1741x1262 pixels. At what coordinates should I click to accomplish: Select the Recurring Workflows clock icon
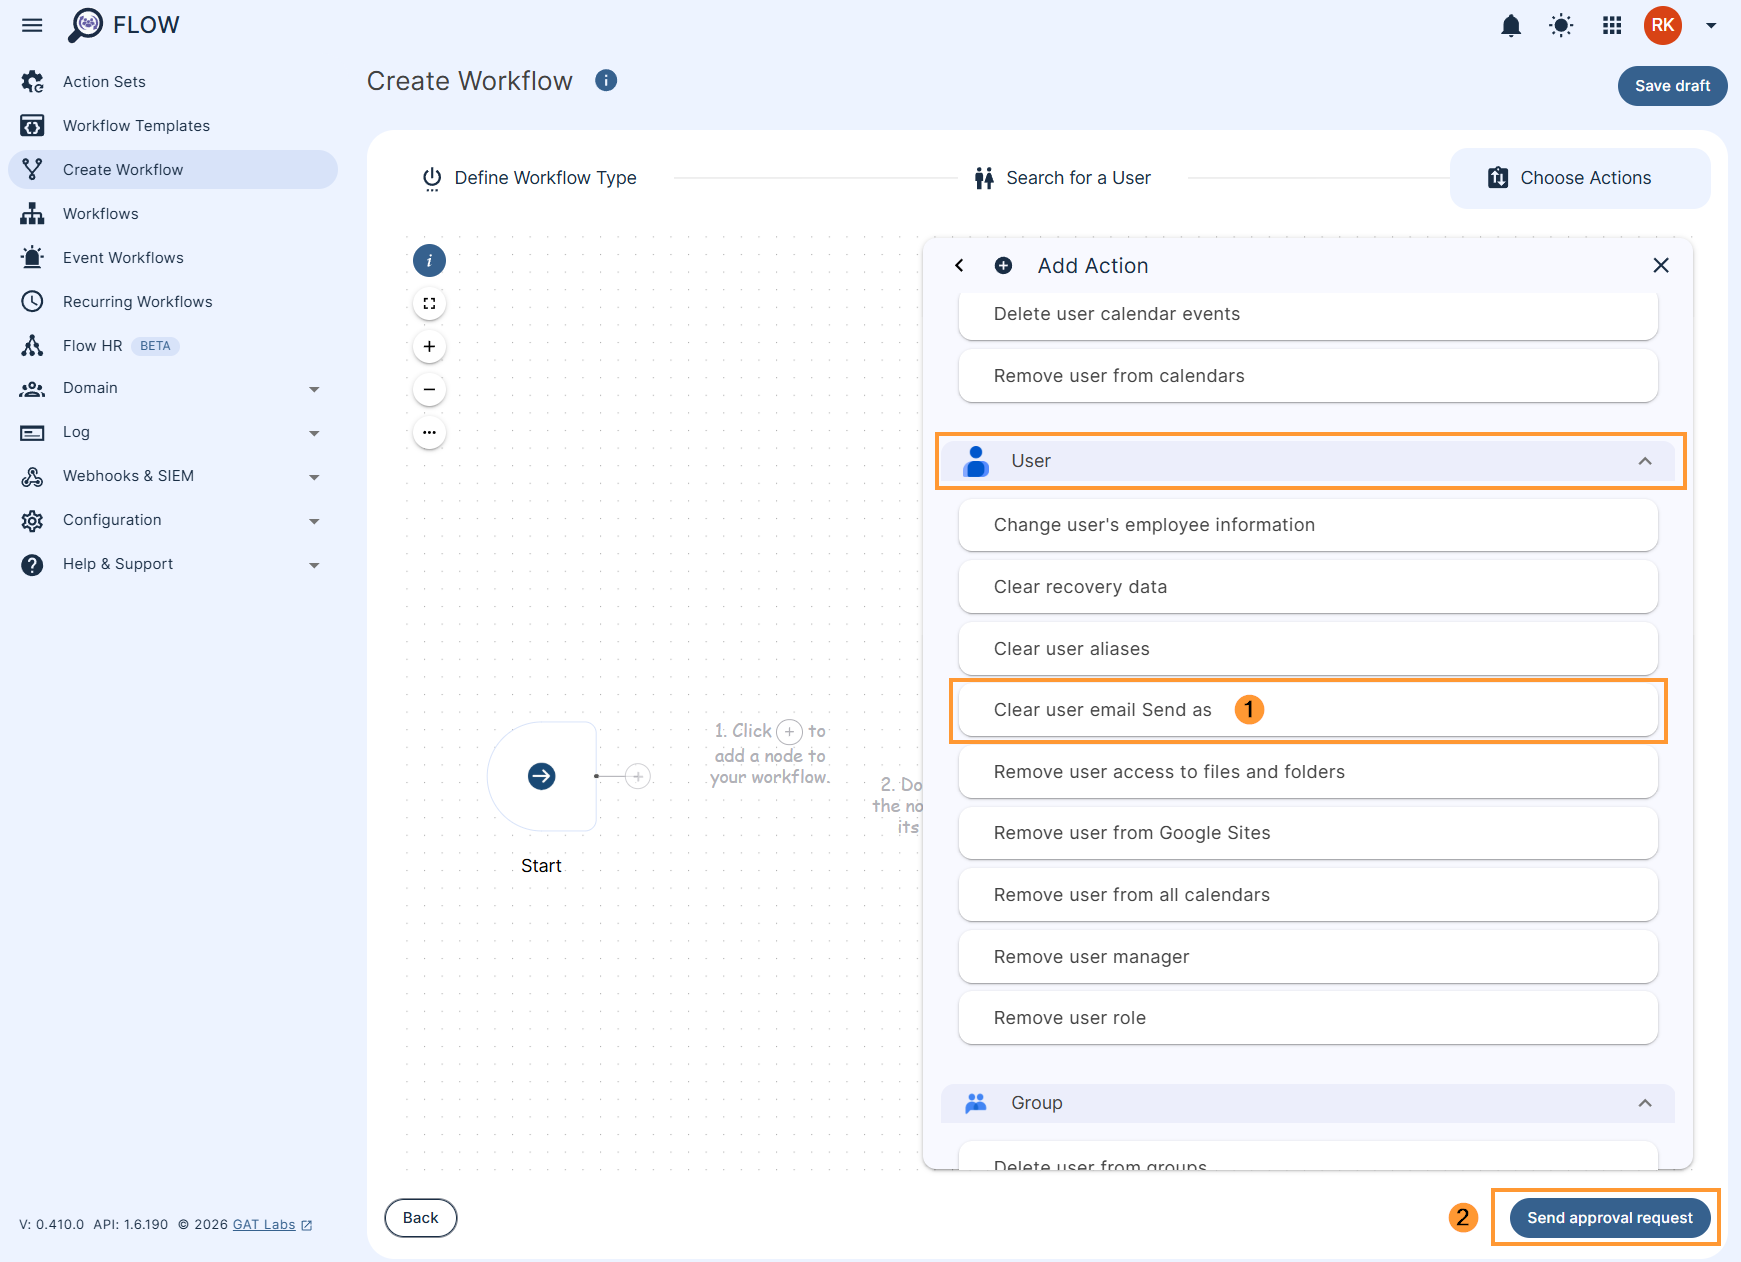tap(32, 301)
